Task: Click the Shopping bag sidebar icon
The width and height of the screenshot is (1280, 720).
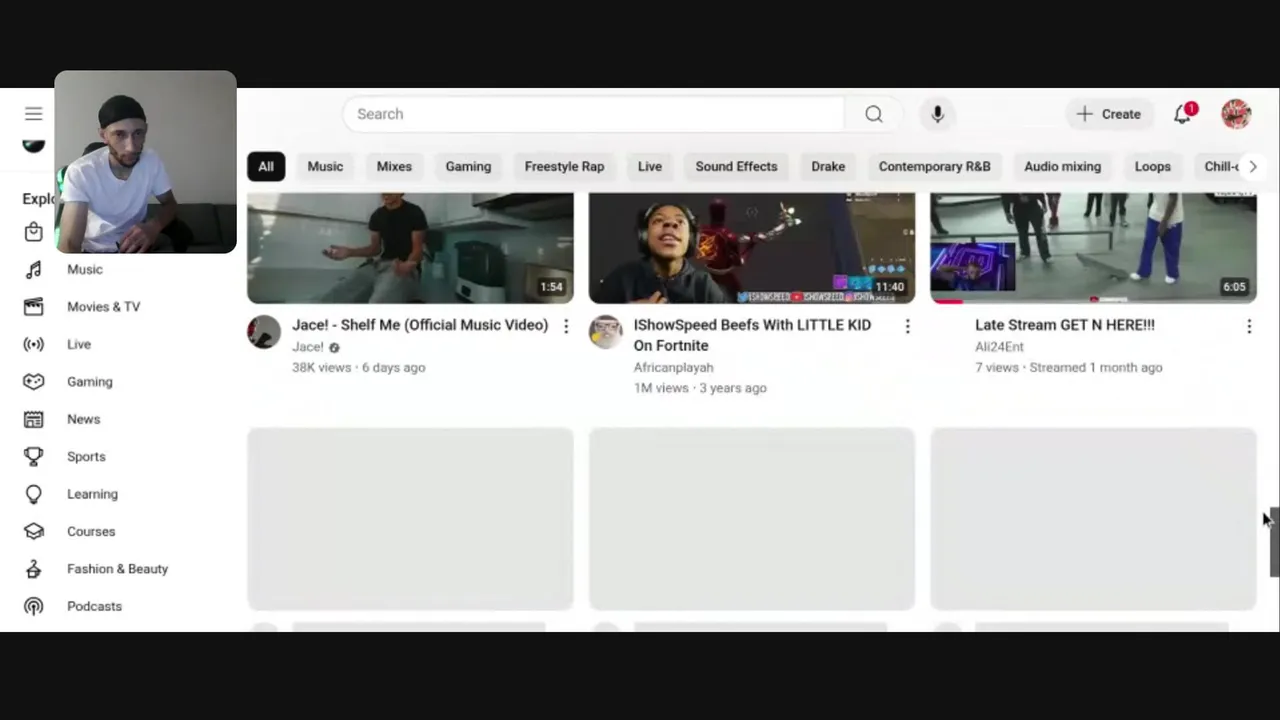Action: pyautogui.click(x=33, y=232)
